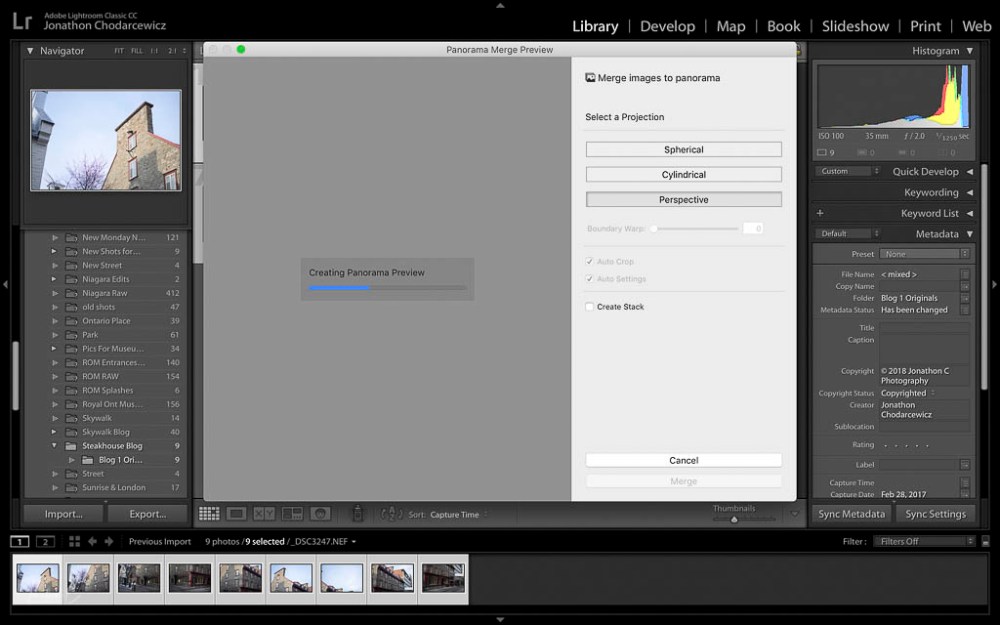The image size is (1000, 625).
Task: Open Survey view icon
Action: 292,514
